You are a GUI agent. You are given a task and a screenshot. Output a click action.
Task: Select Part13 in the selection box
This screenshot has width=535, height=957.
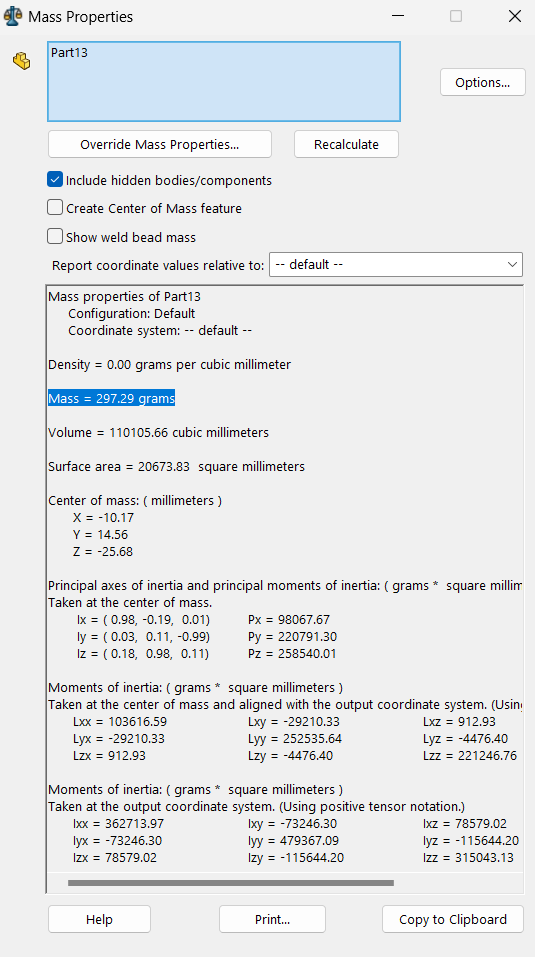(x=70, y=52)
